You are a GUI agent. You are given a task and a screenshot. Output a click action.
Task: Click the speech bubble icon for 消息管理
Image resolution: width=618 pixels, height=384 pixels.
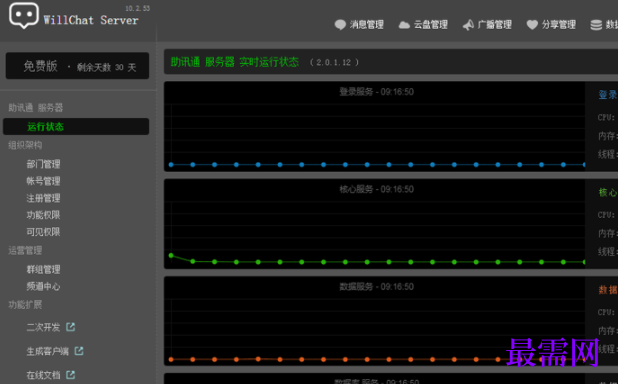click(x=340, y=25)
